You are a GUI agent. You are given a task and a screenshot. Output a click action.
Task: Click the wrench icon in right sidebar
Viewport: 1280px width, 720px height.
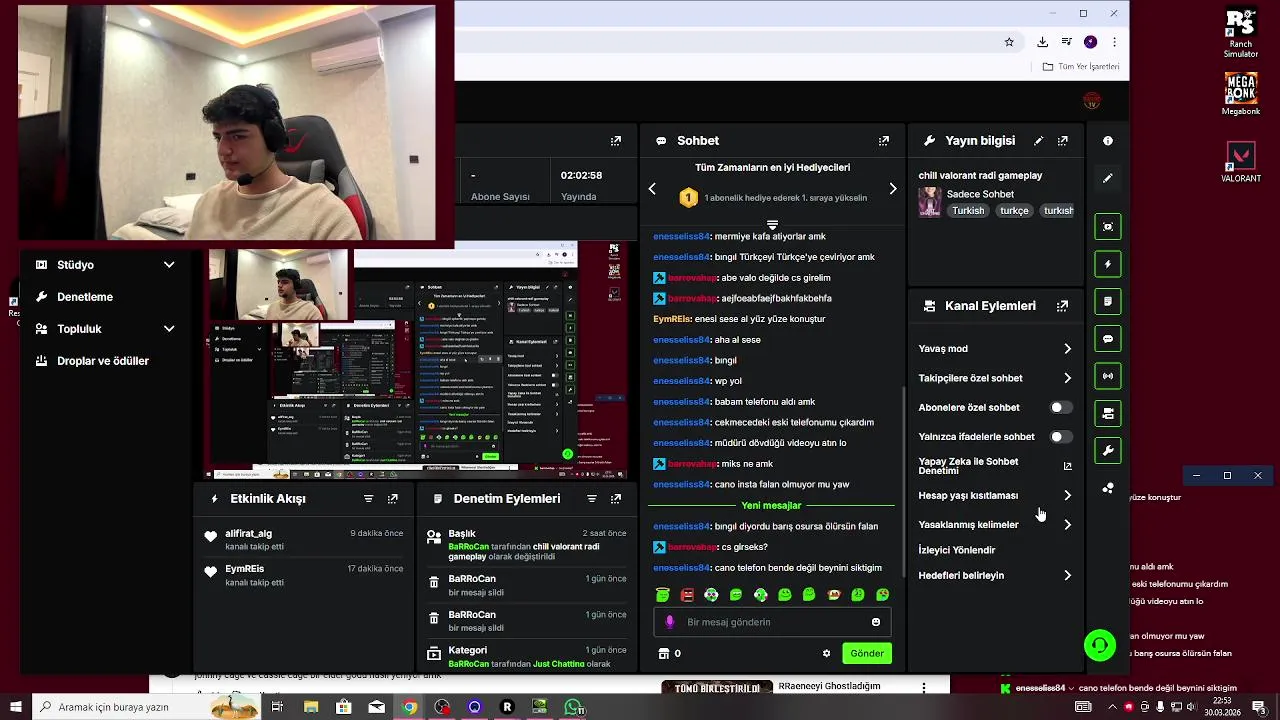click(x=1108, y=451)
